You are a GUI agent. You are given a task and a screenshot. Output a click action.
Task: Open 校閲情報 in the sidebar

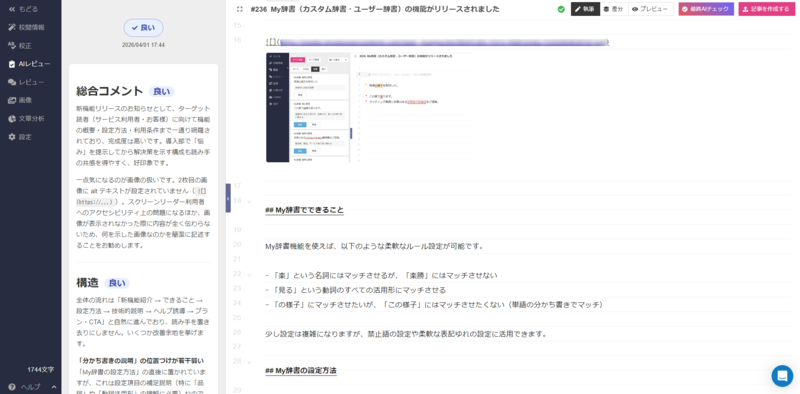(26, 28)
